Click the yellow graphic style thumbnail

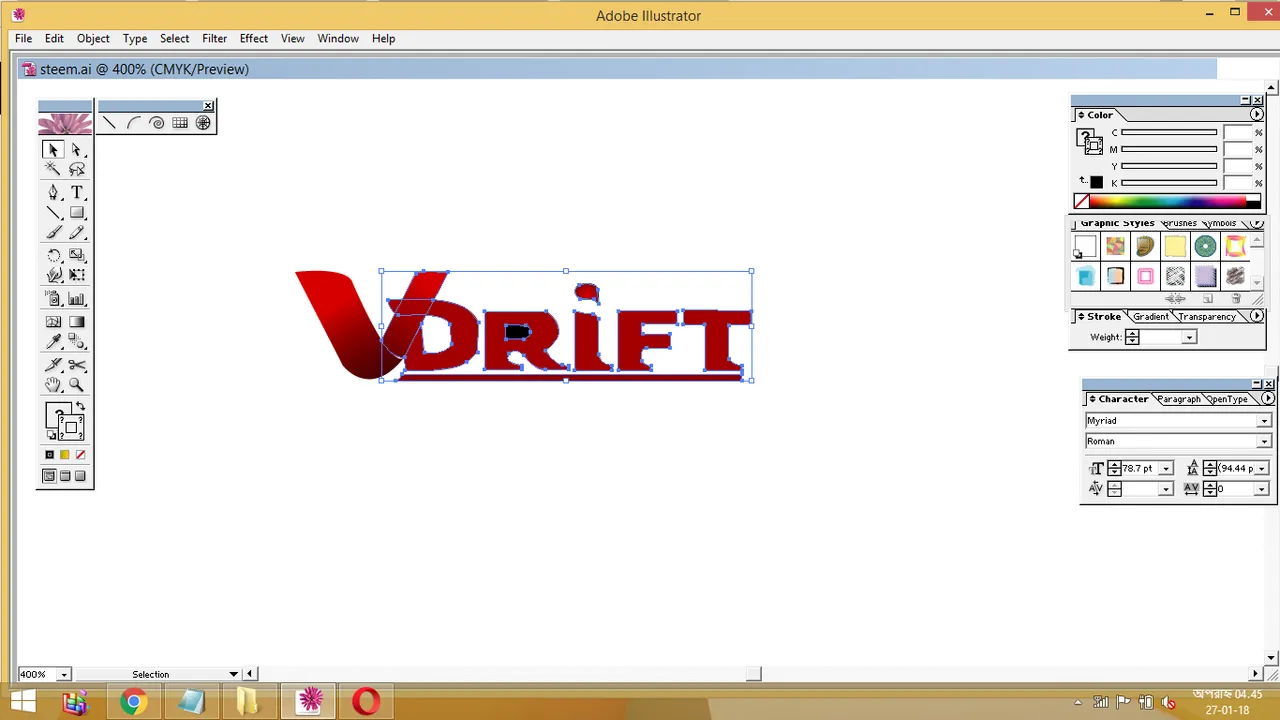(1175, 246)
